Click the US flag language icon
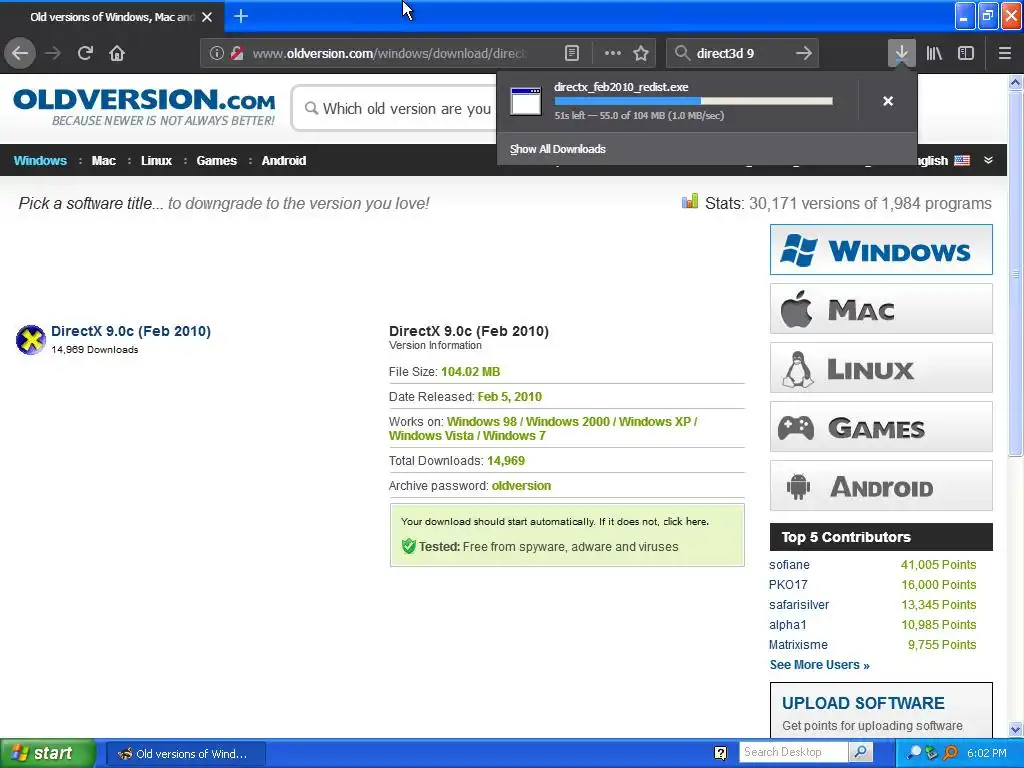This screenshot has height=768, width=1024. pos(962,161)
